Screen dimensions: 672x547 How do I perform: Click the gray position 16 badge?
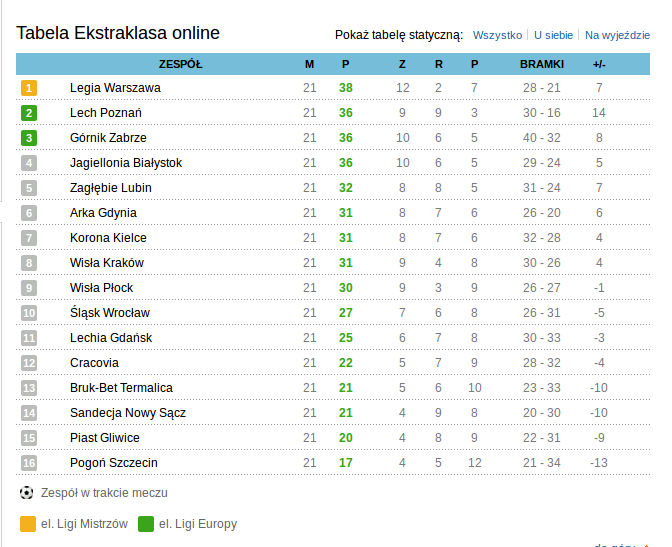(x=29, y=463)
